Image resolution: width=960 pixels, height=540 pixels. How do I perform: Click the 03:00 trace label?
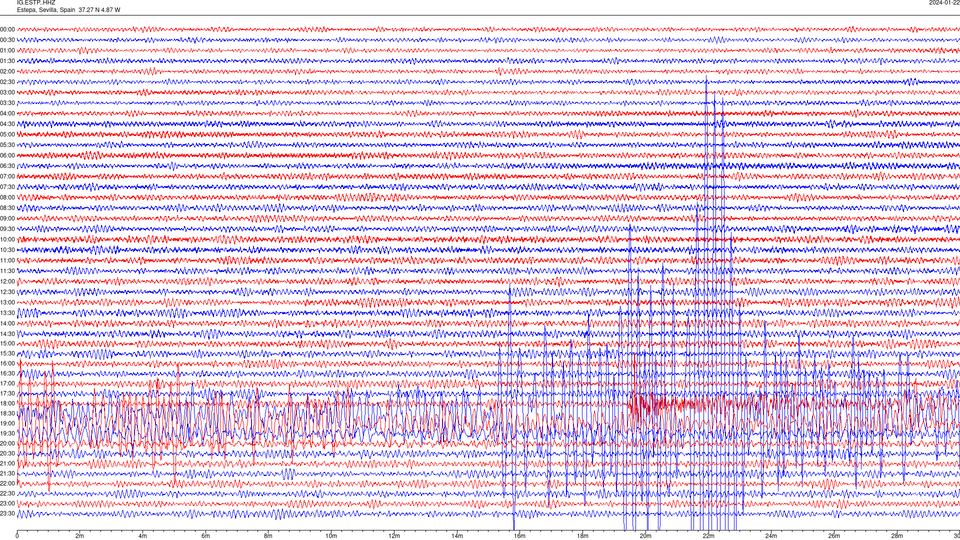7,92
